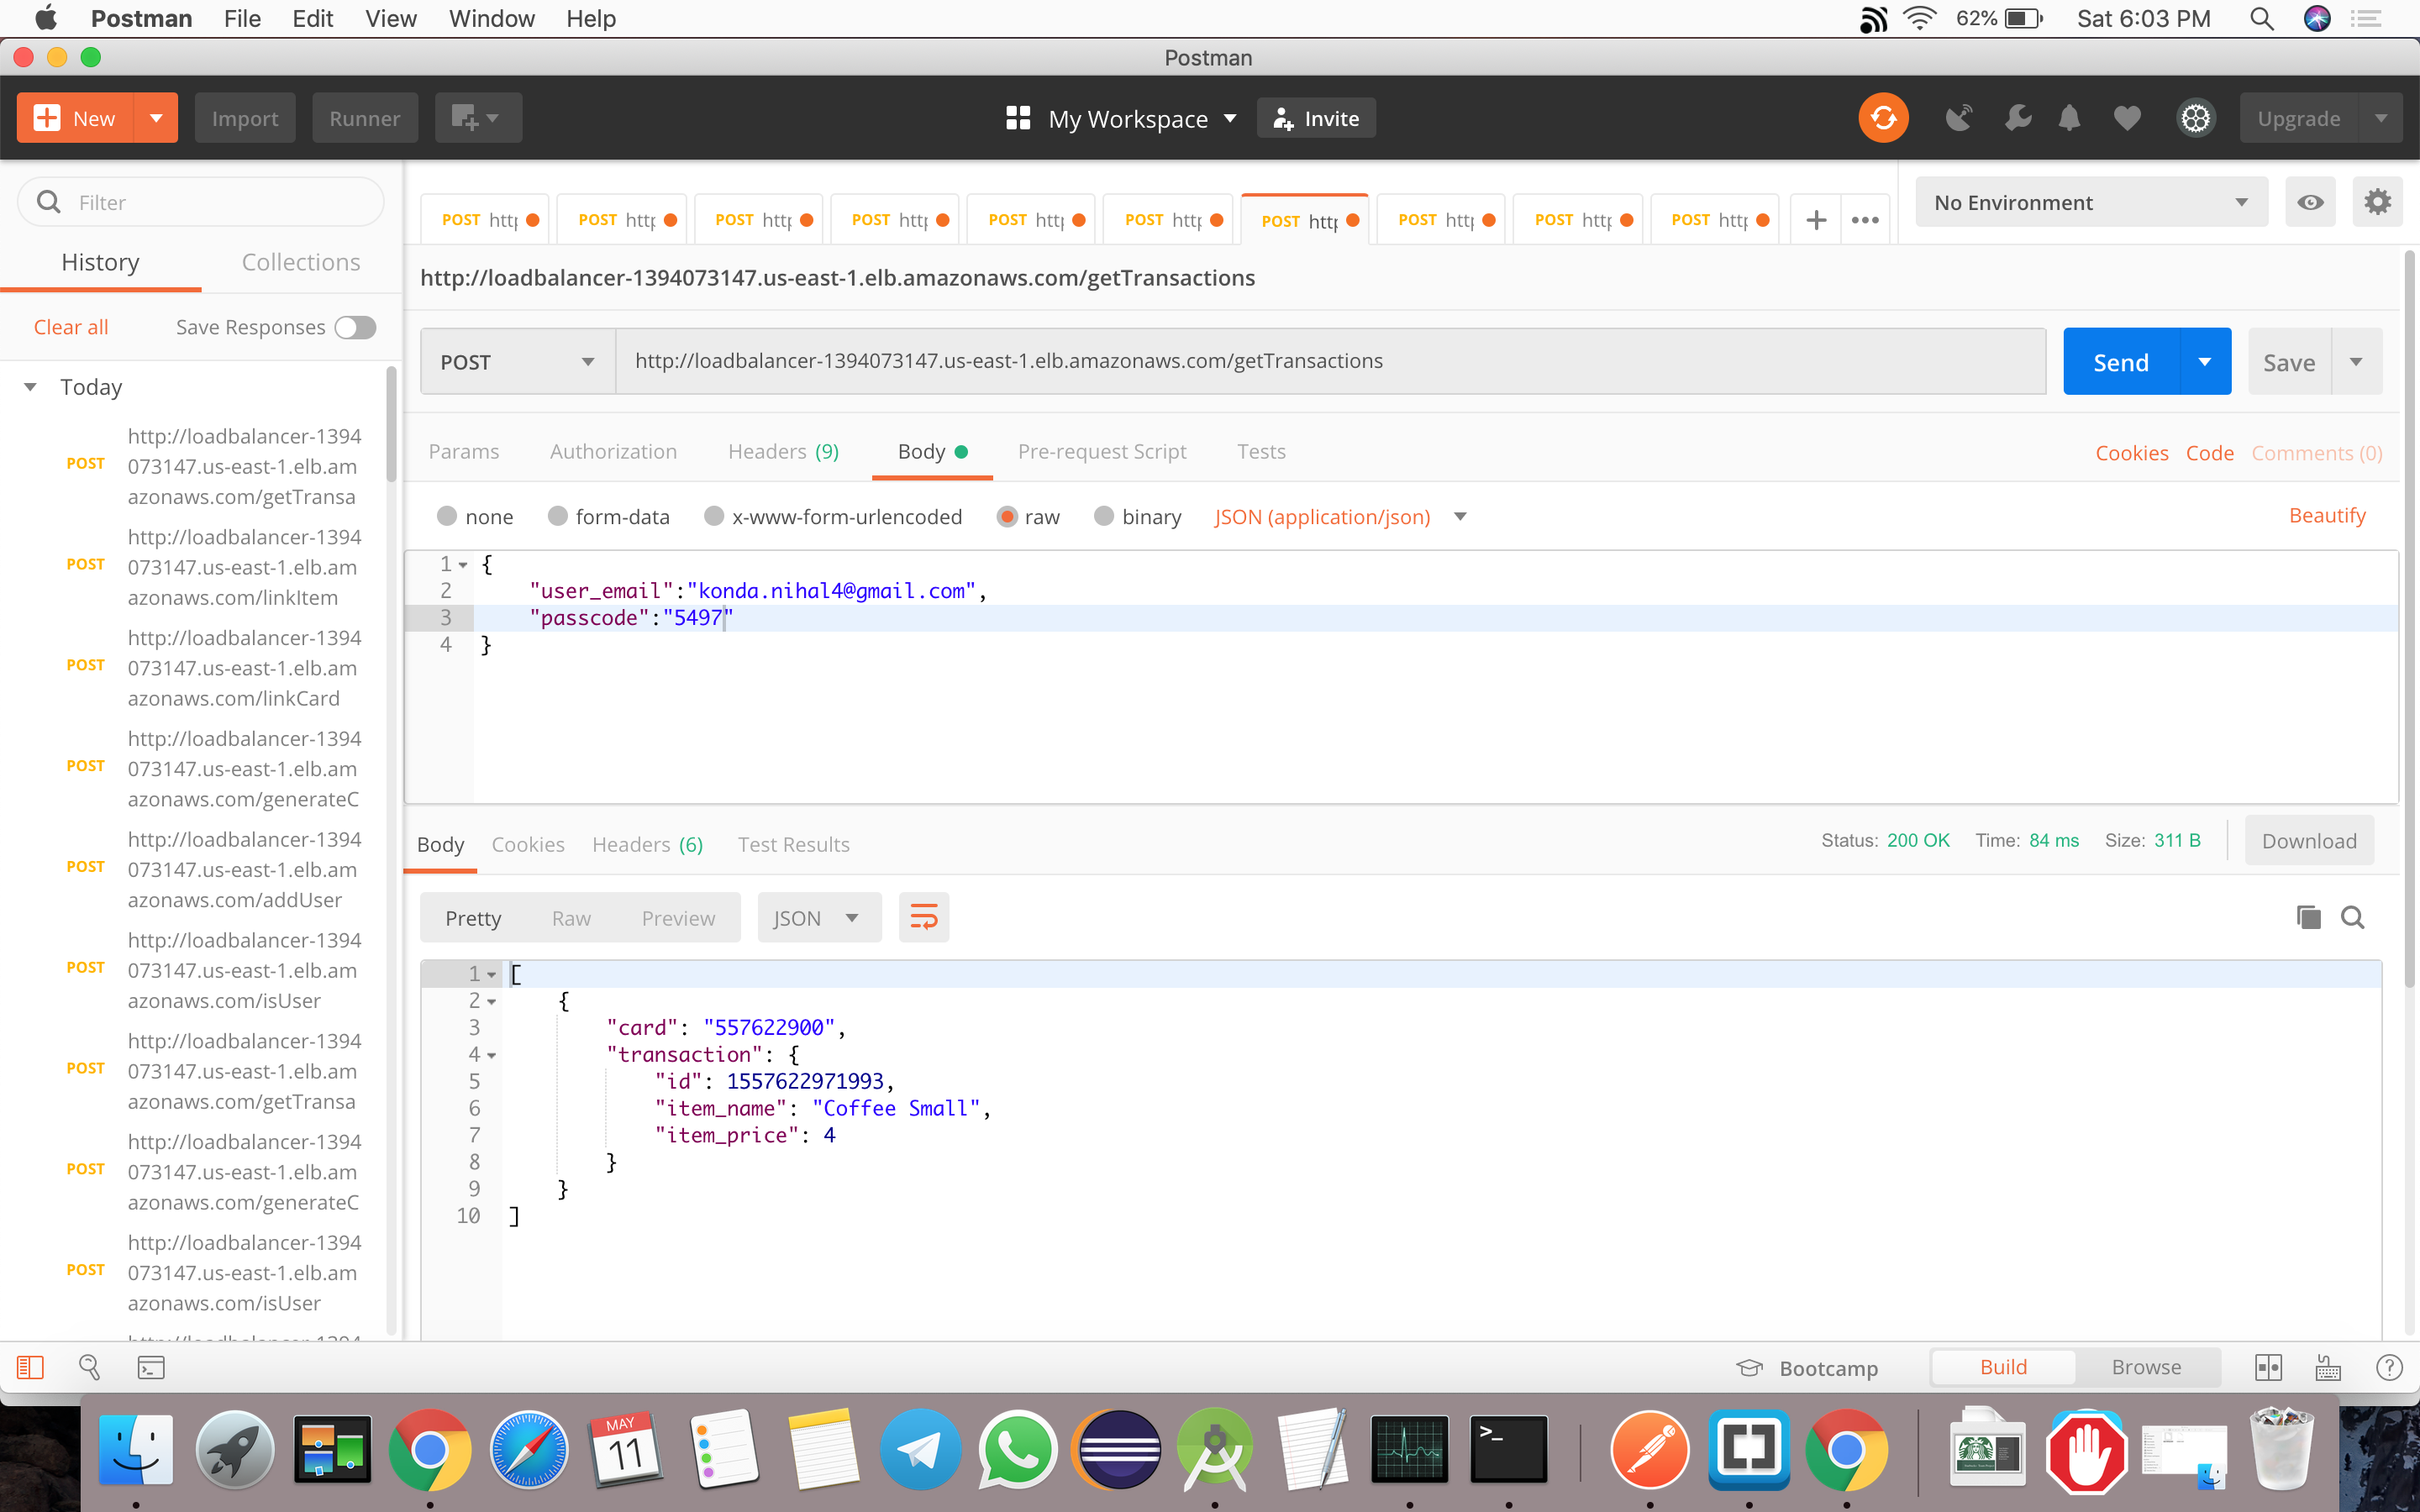Image resolution: width=2420 pixels, height=1512 pixels.
Task: Open the No Environment dropdown
Action: pyautogui.click(x=2089, y=202)
